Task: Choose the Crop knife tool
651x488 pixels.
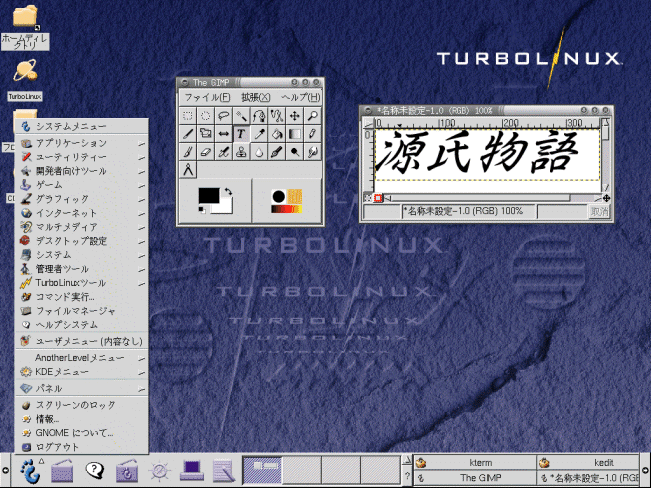Action: point(188,134)
